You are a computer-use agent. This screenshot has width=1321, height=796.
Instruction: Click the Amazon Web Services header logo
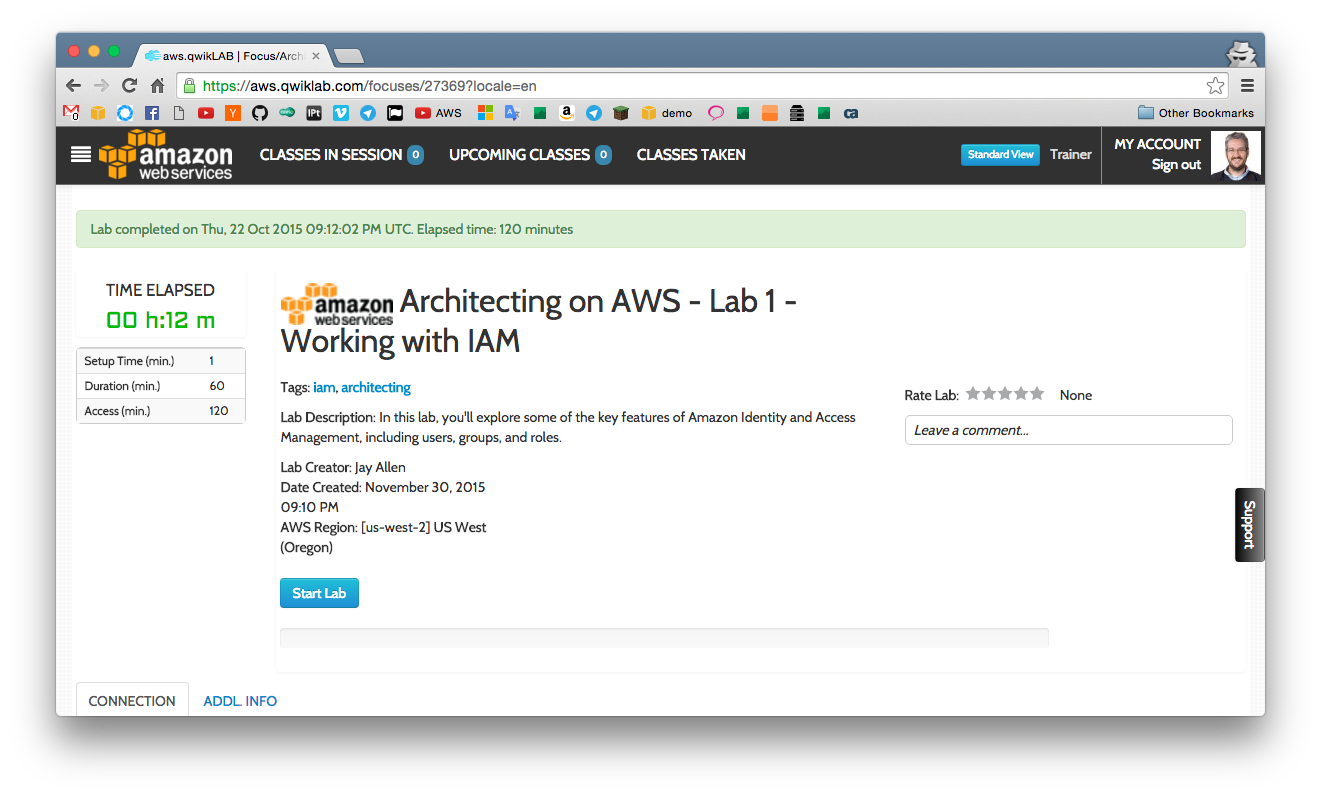166,155
